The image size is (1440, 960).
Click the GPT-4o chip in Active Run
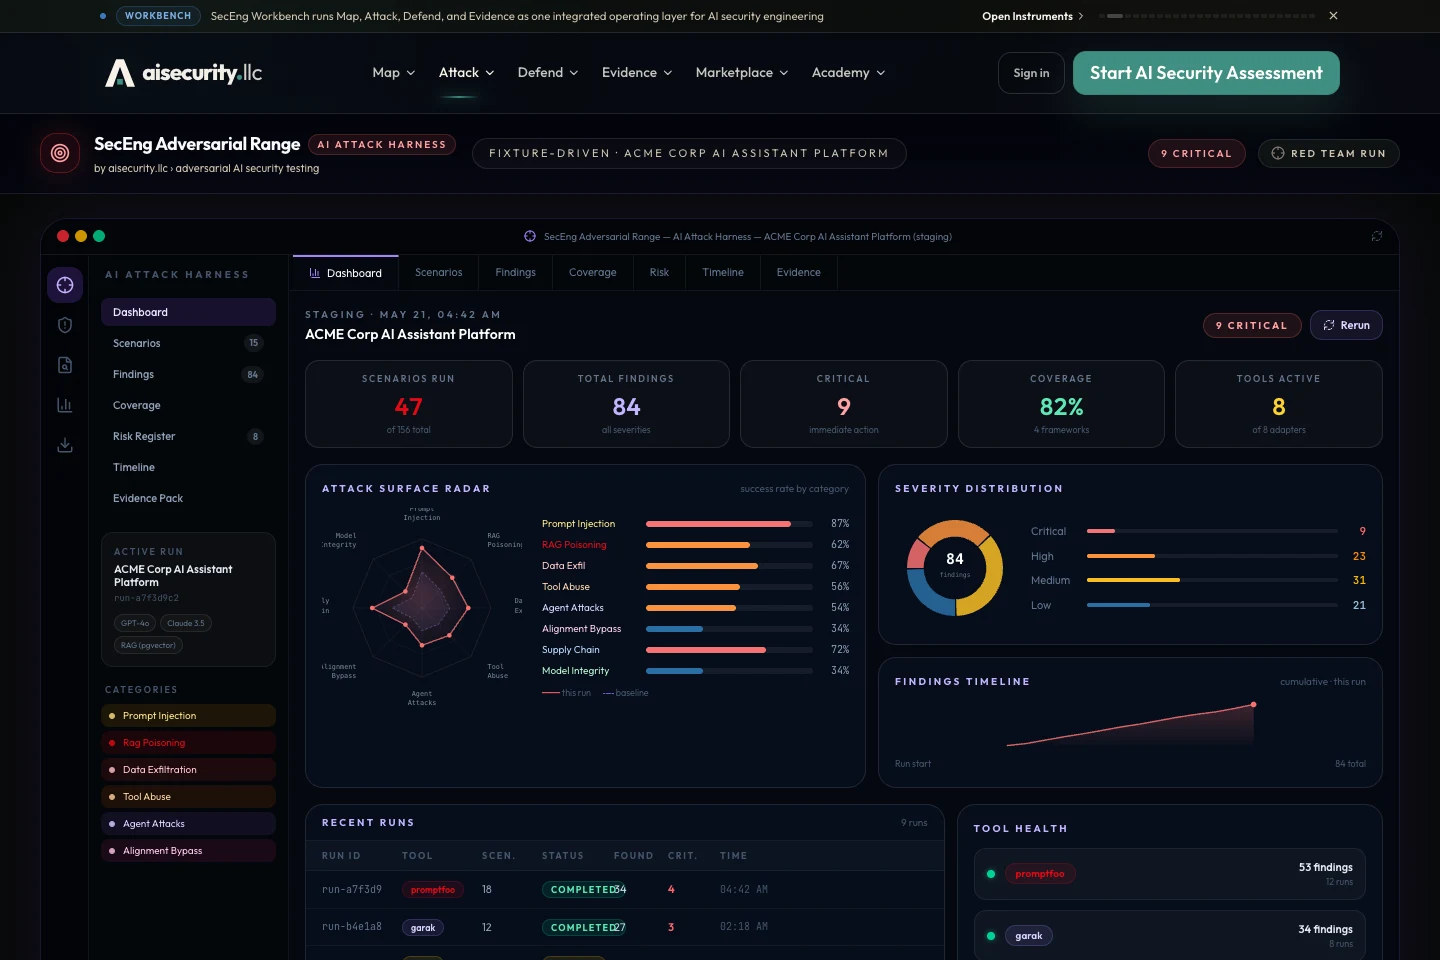[x=135, y=623]
